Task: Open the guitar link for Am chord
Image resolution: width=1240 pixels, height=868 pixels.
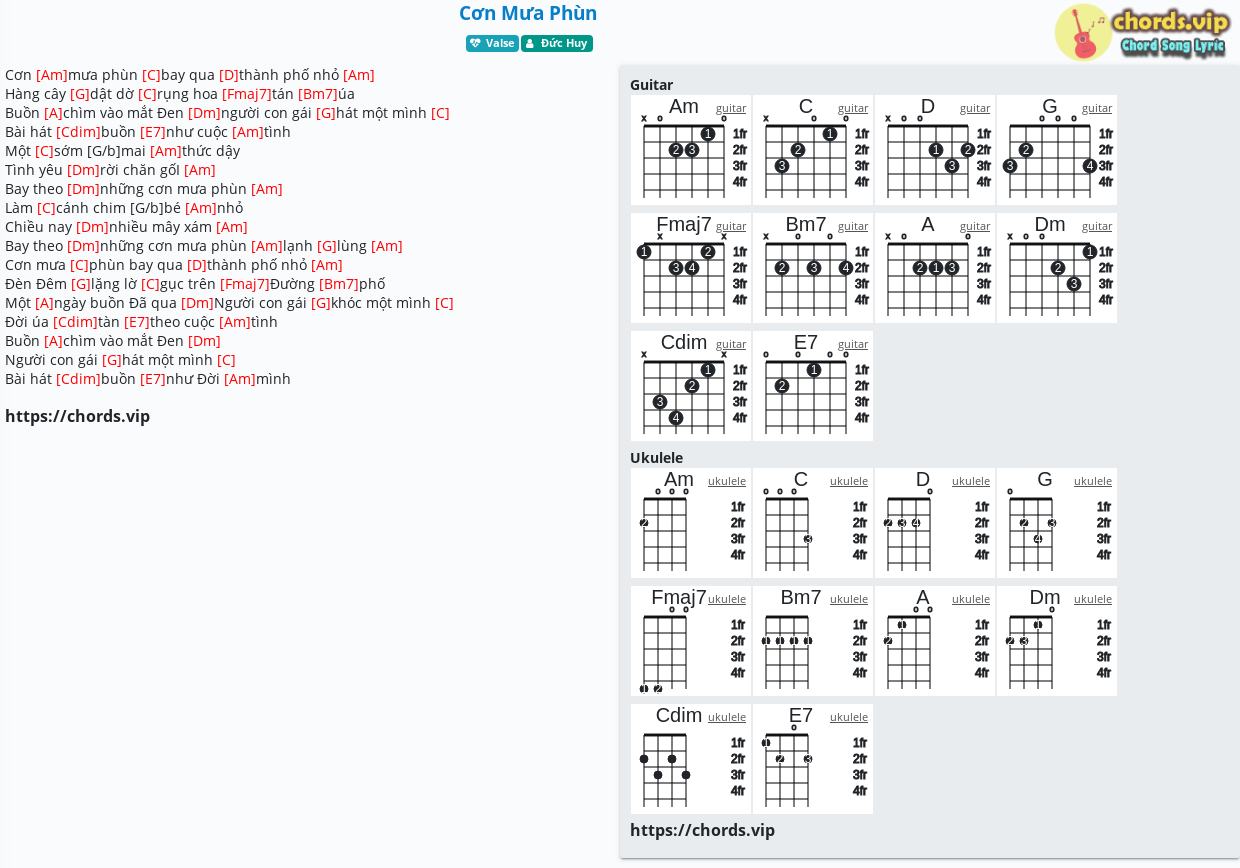Action: 731,108
